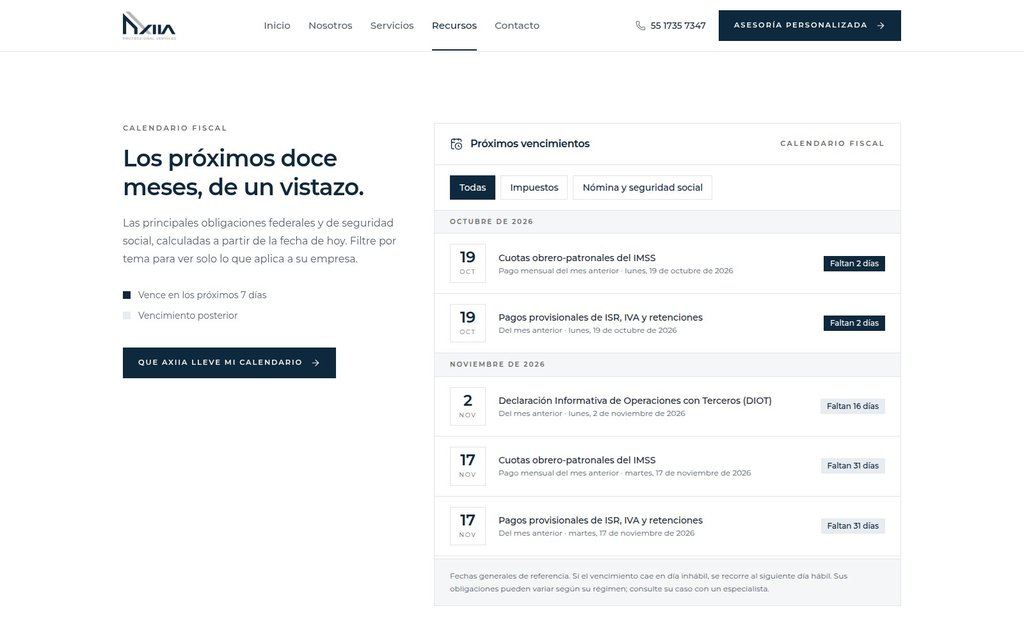Select Recursos in the navigation bar
The width and height of the screenshot is (1024, 640).
click(x=454, y=25)
